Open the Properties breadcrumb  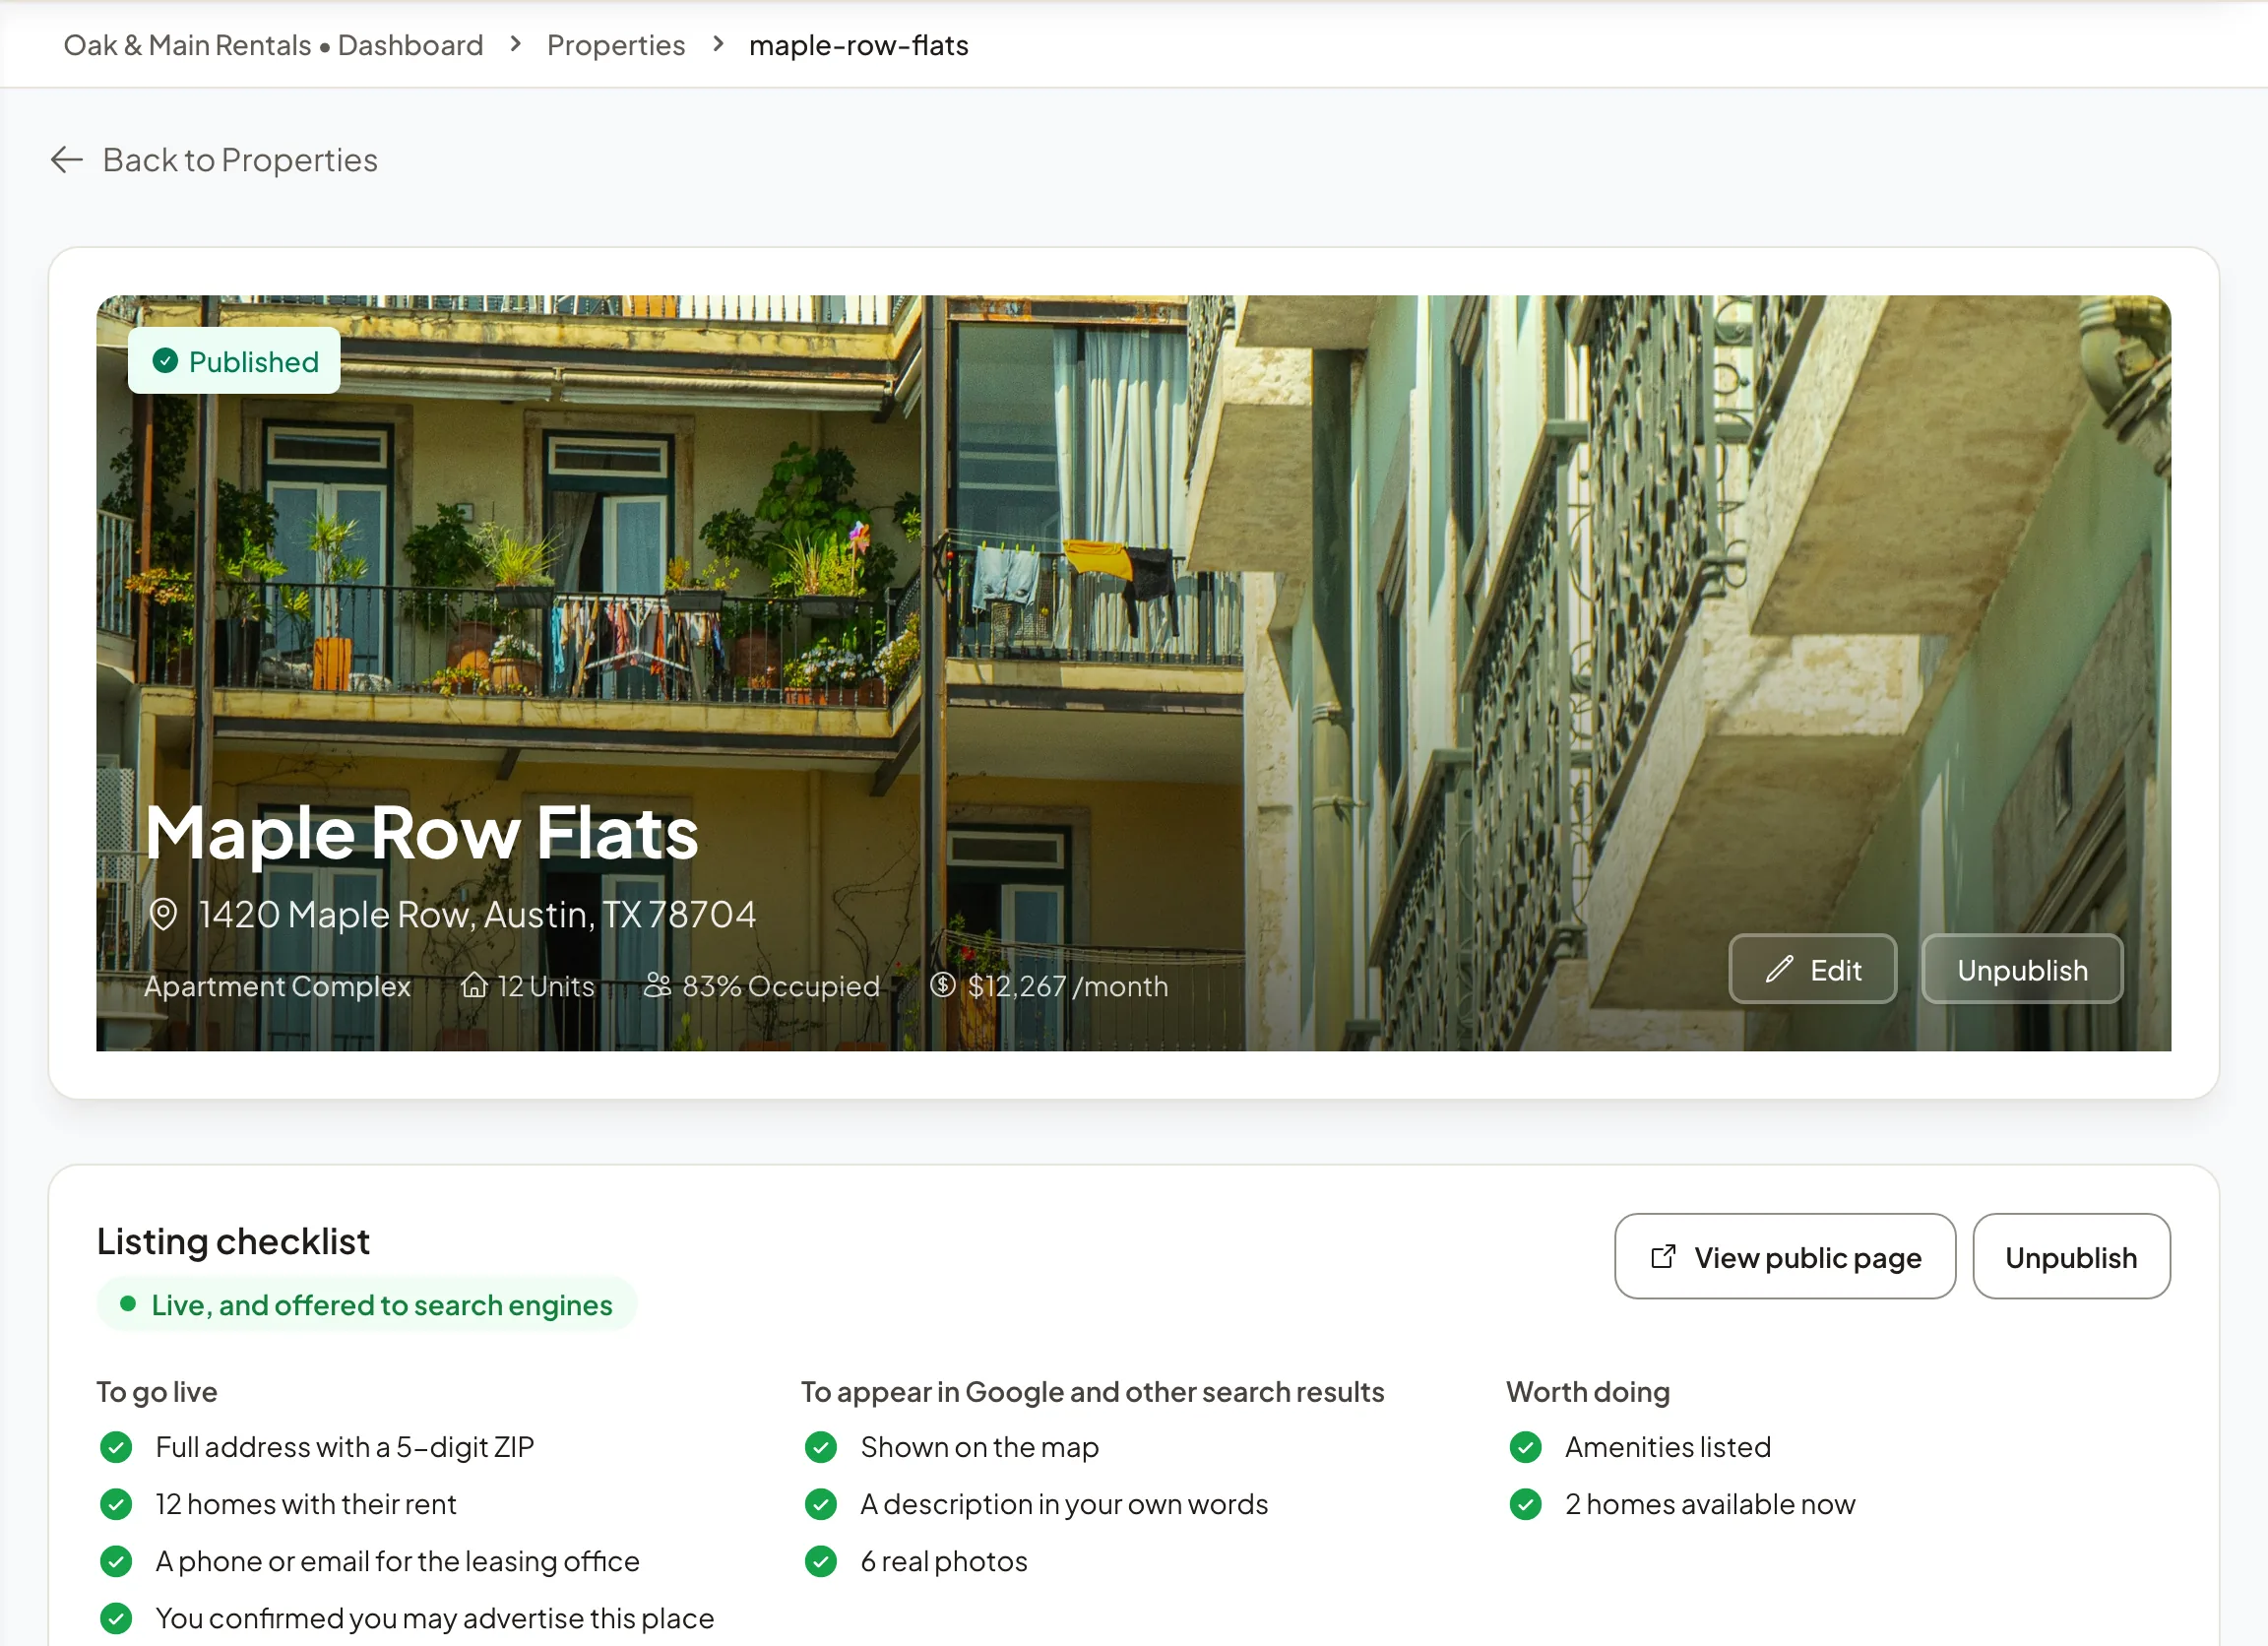pyautogui.click(x=616, y=45)
